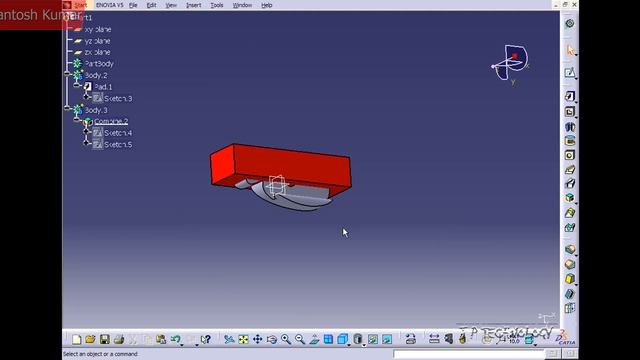This screenshot has width=640, height=360.
Task: Click the Open file folder icon
Action: 90,339
